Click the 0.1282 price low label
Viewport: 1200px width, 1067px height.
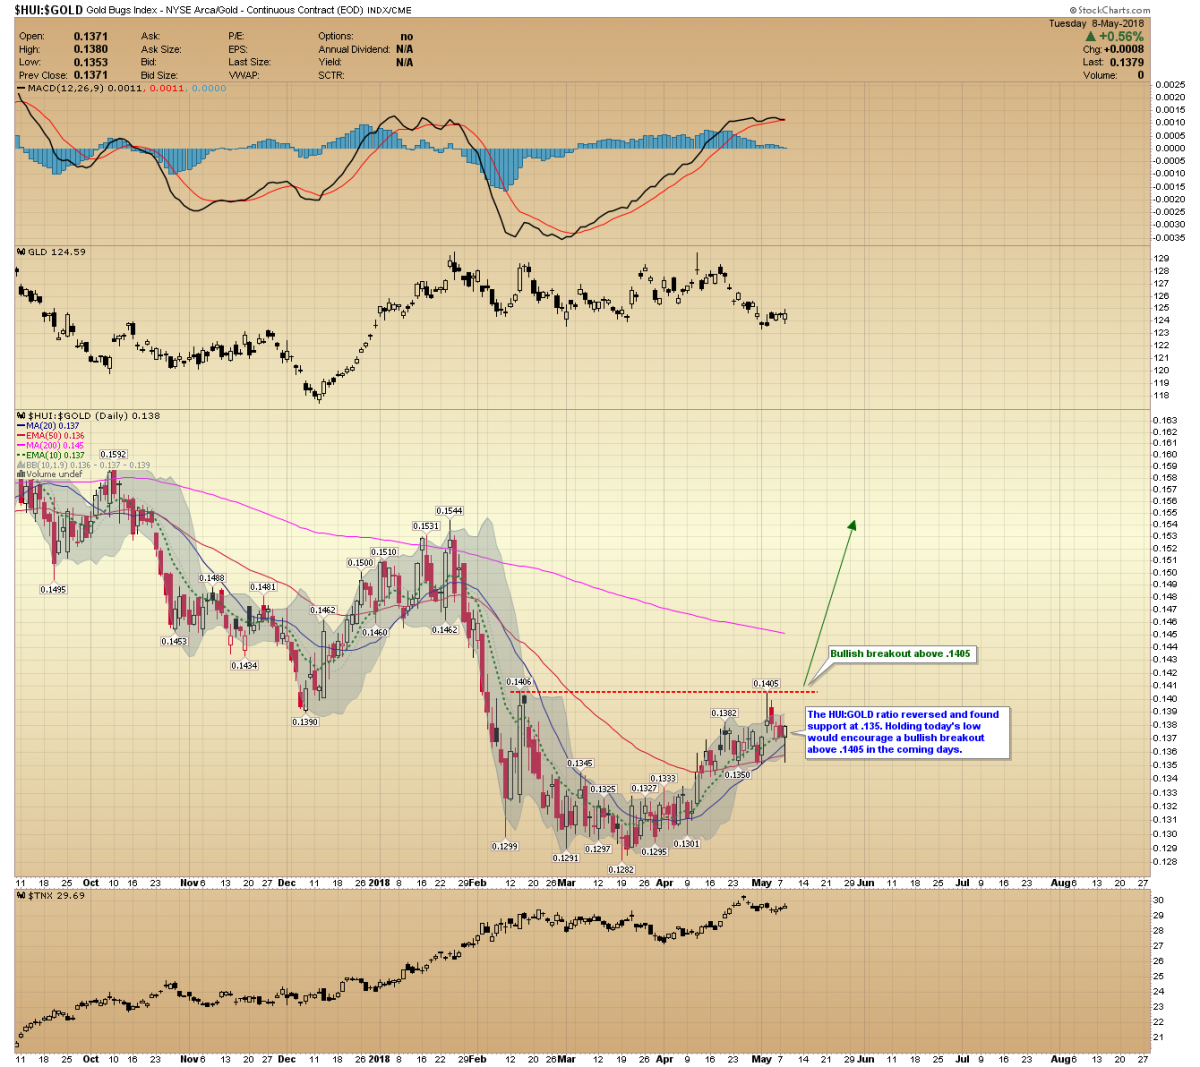(621, 870)
